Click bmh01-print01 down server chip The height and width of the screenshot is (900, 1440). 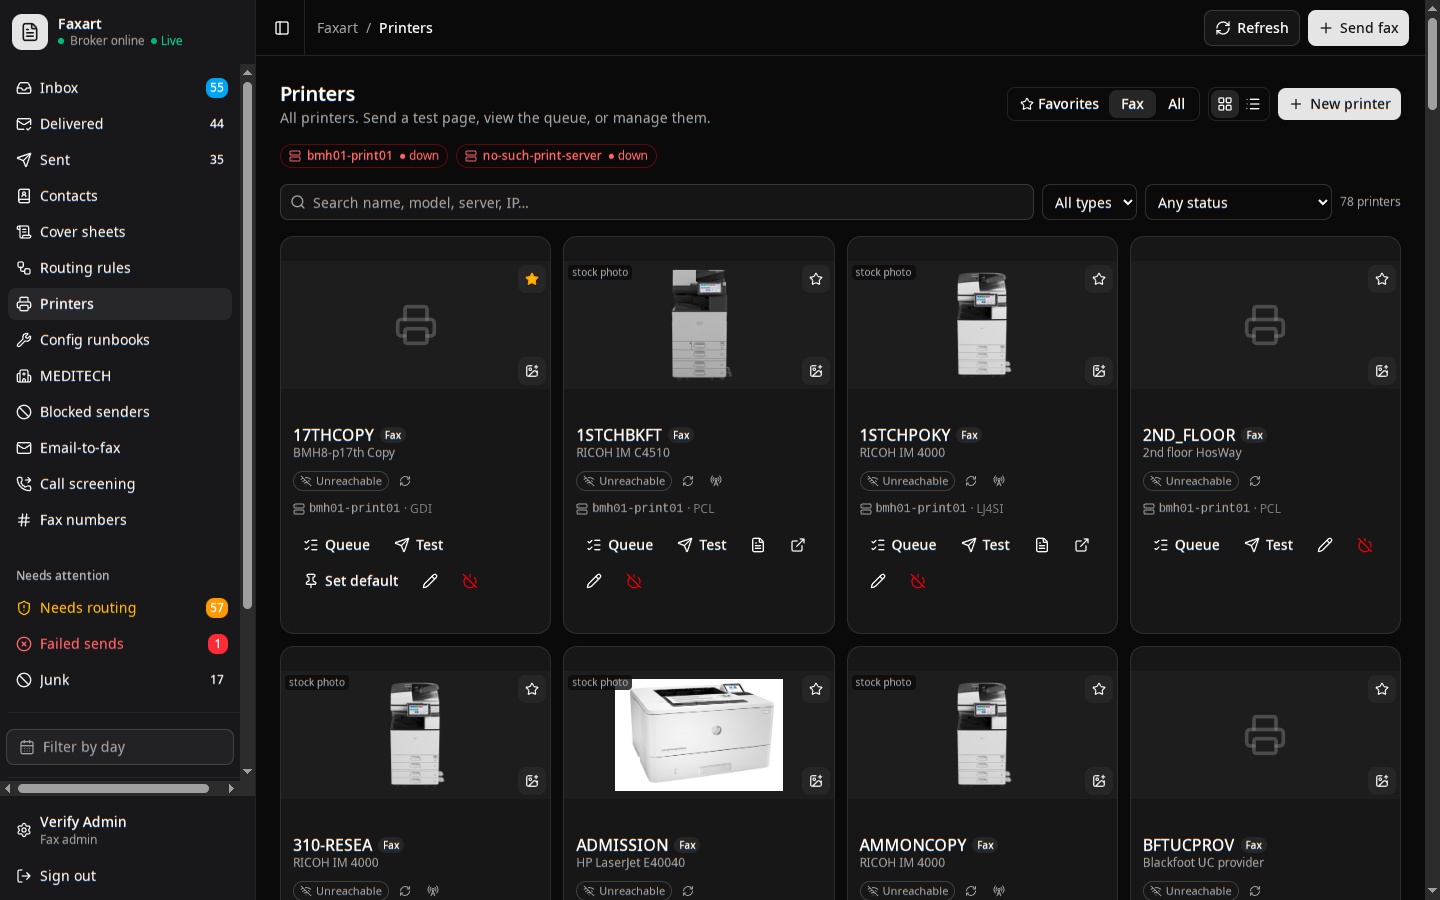[364, 156]
